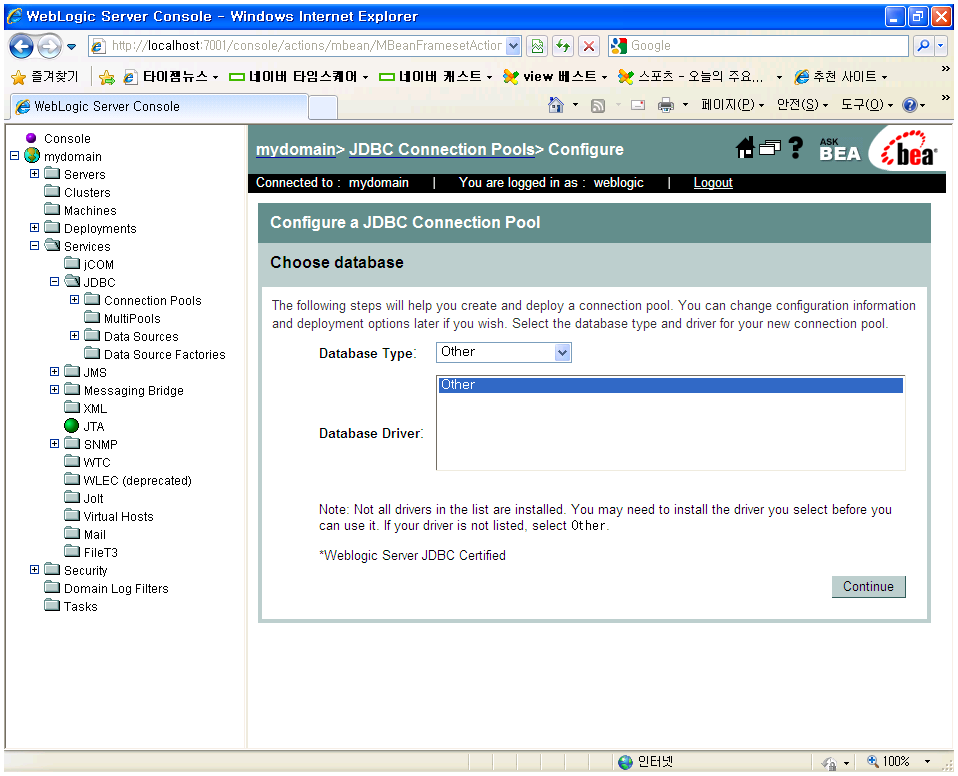Open the 추천 사이트 favorites link
This screenshot has height=776, width=958.
point(841,77)
